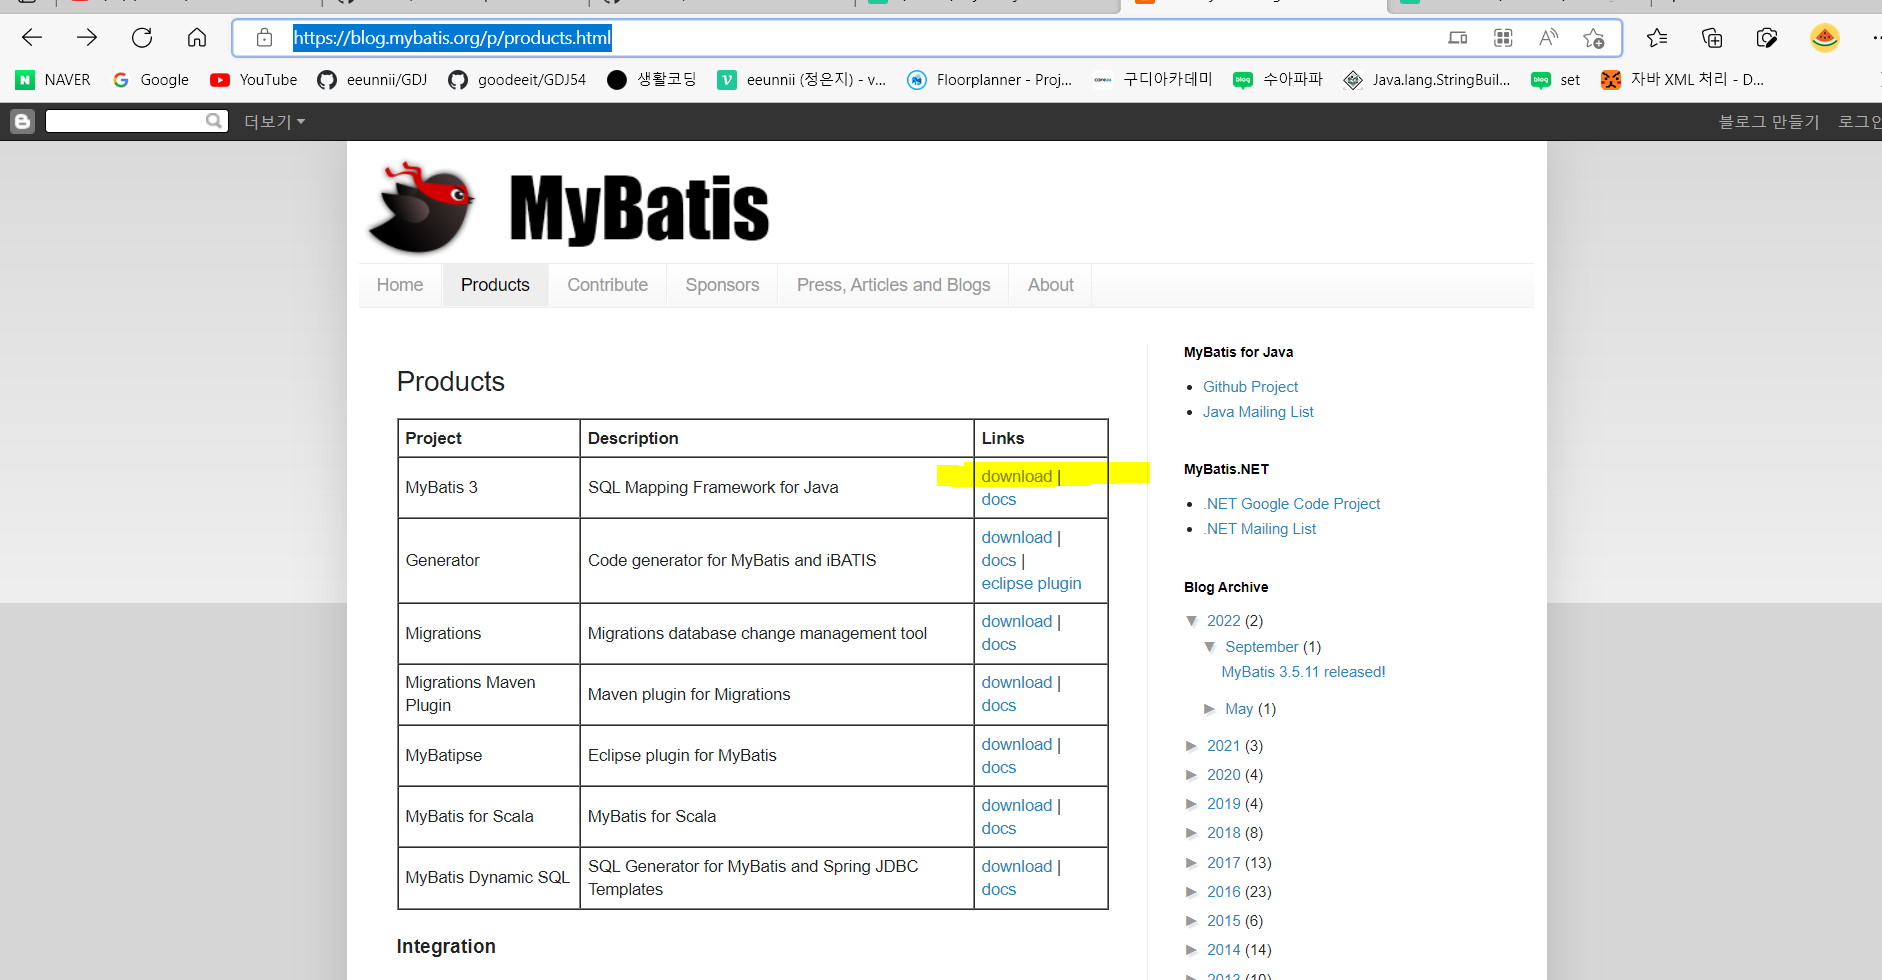This screenshot has width=1882, height=980.
Task: Expand the 2021 blog archive
Action: pos(1192,746)
